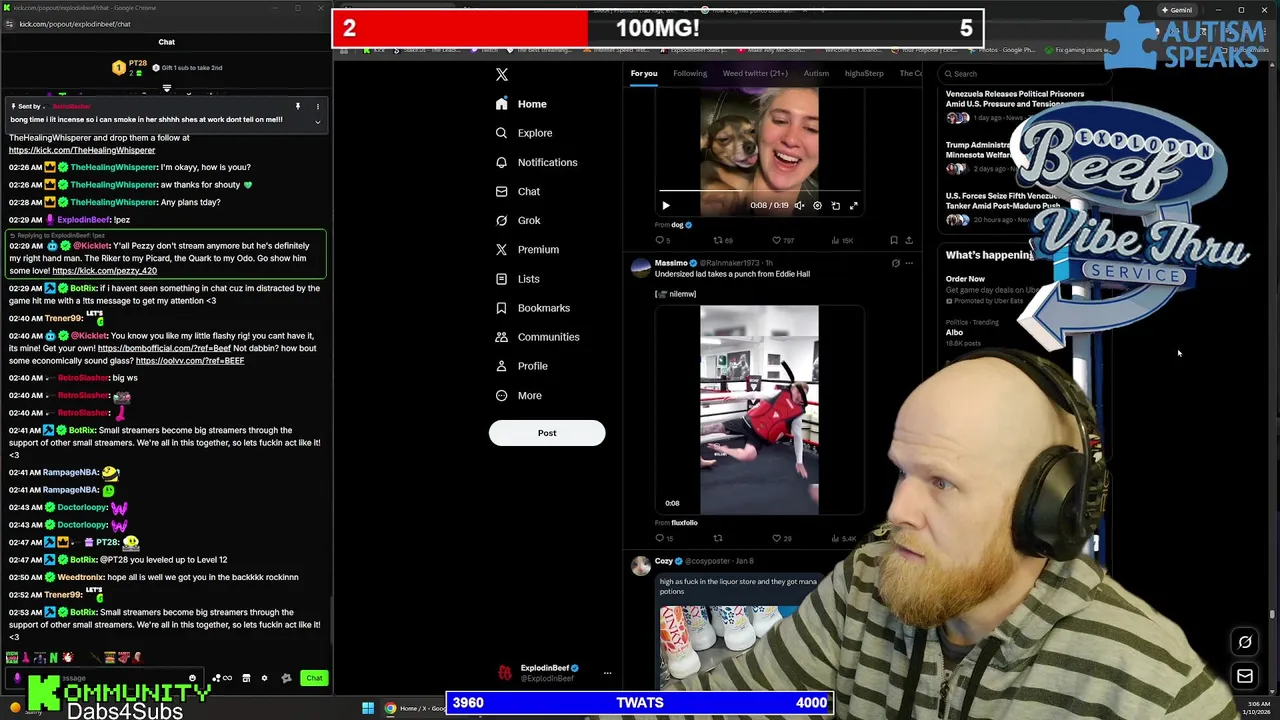The image size is (1280, 720).
Task: Open the bombofficial.com link in chat
Action: click(164, 348)
